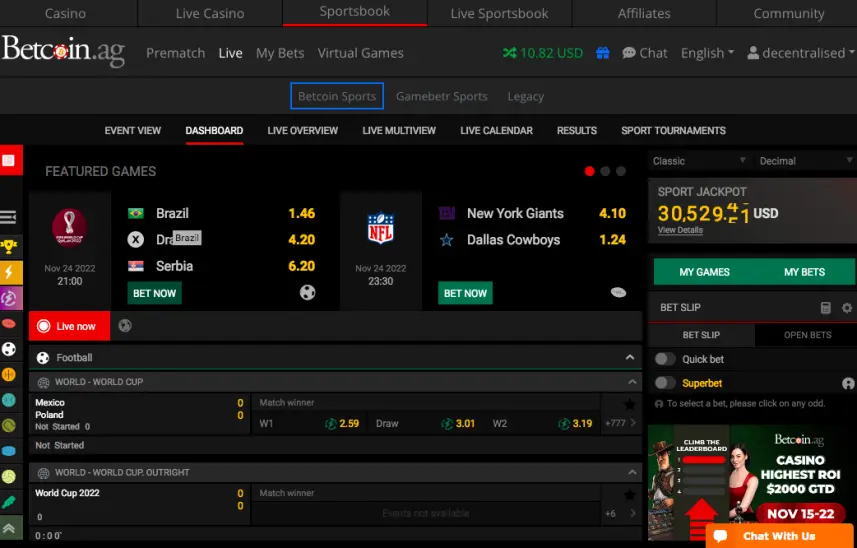Select the trophy icon in sidebar
This screenshot has width=857, height=548.
(x=9, y=247)
